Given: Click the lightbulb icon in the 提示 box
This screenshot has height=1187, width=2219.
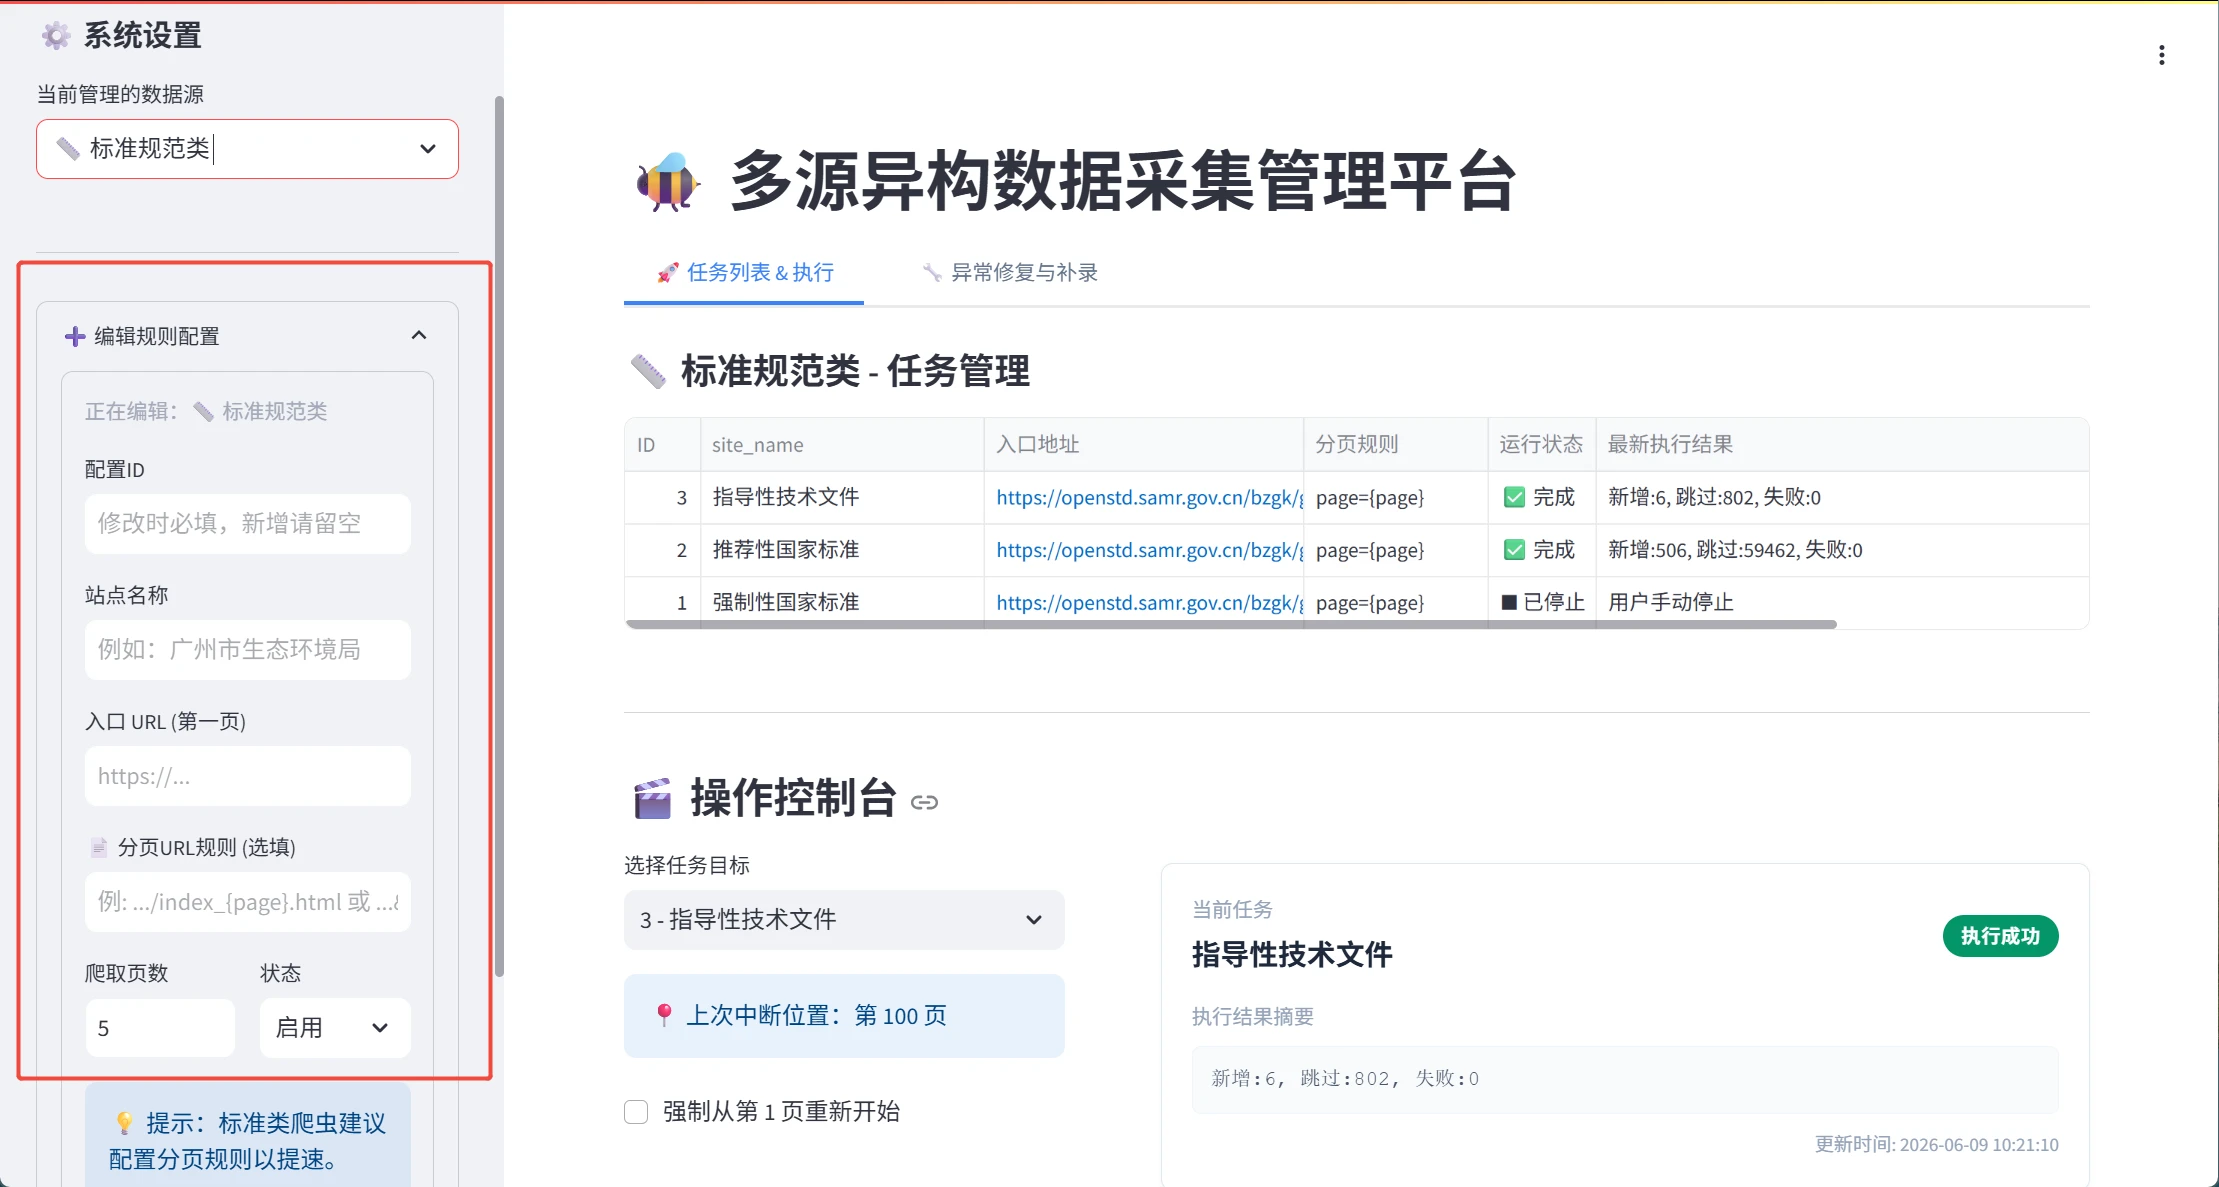Looking at the screenshot, I should tap(124, 1123).
